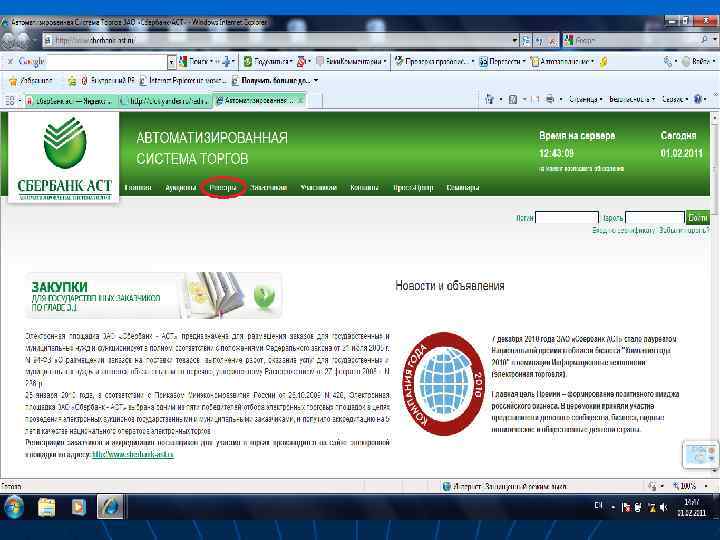Open the Страница dropdown menu
This screenshot has height=540, width=720.
[585, 99]
